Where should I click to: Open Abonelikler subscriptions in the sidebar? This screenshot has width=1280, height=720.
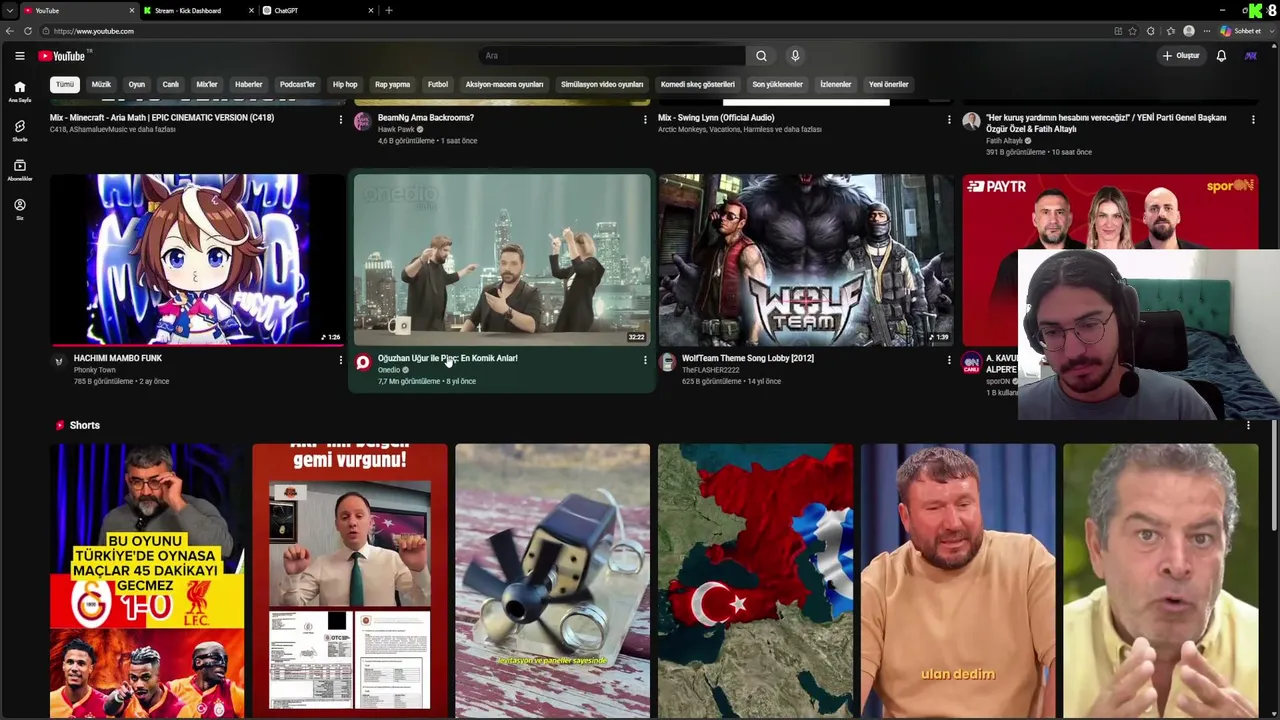click(19, 170)
